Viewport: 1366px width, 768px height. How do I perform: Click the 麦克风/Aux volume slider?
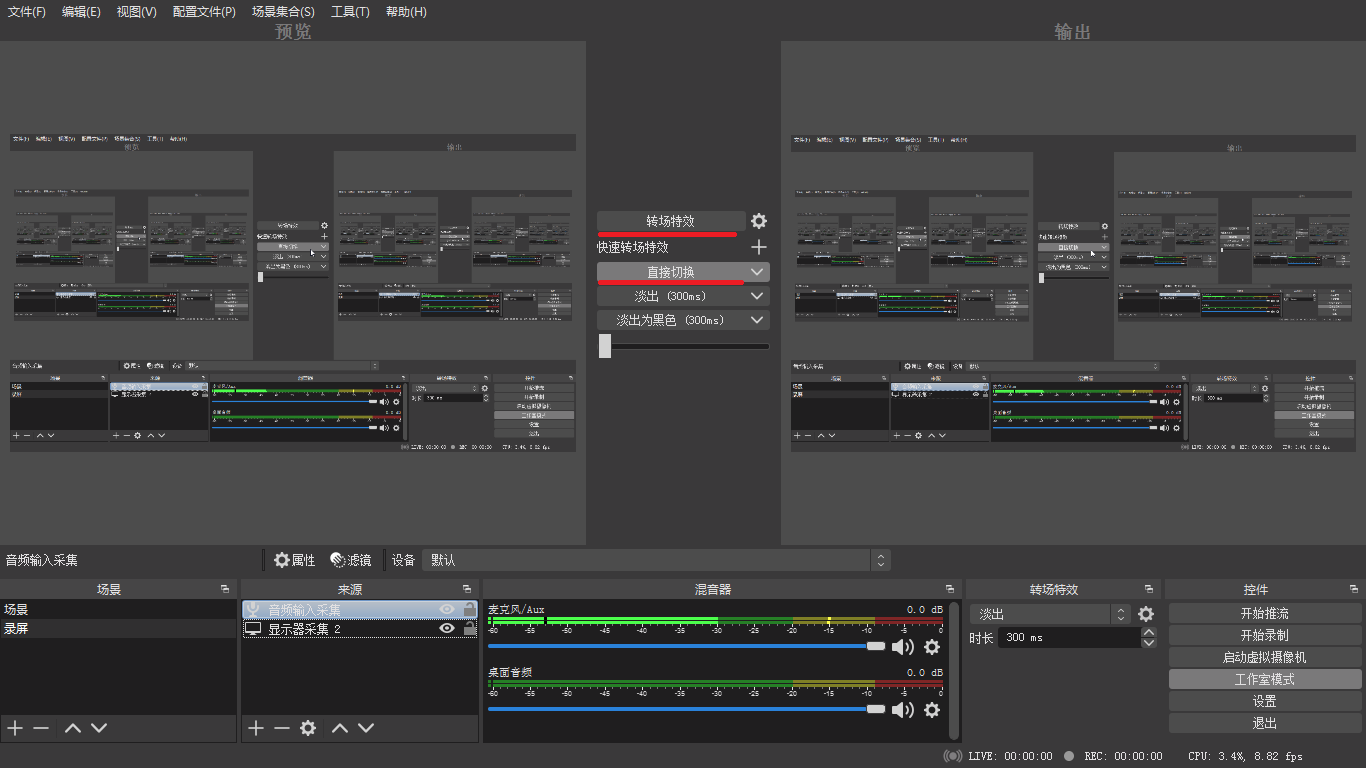680,647
